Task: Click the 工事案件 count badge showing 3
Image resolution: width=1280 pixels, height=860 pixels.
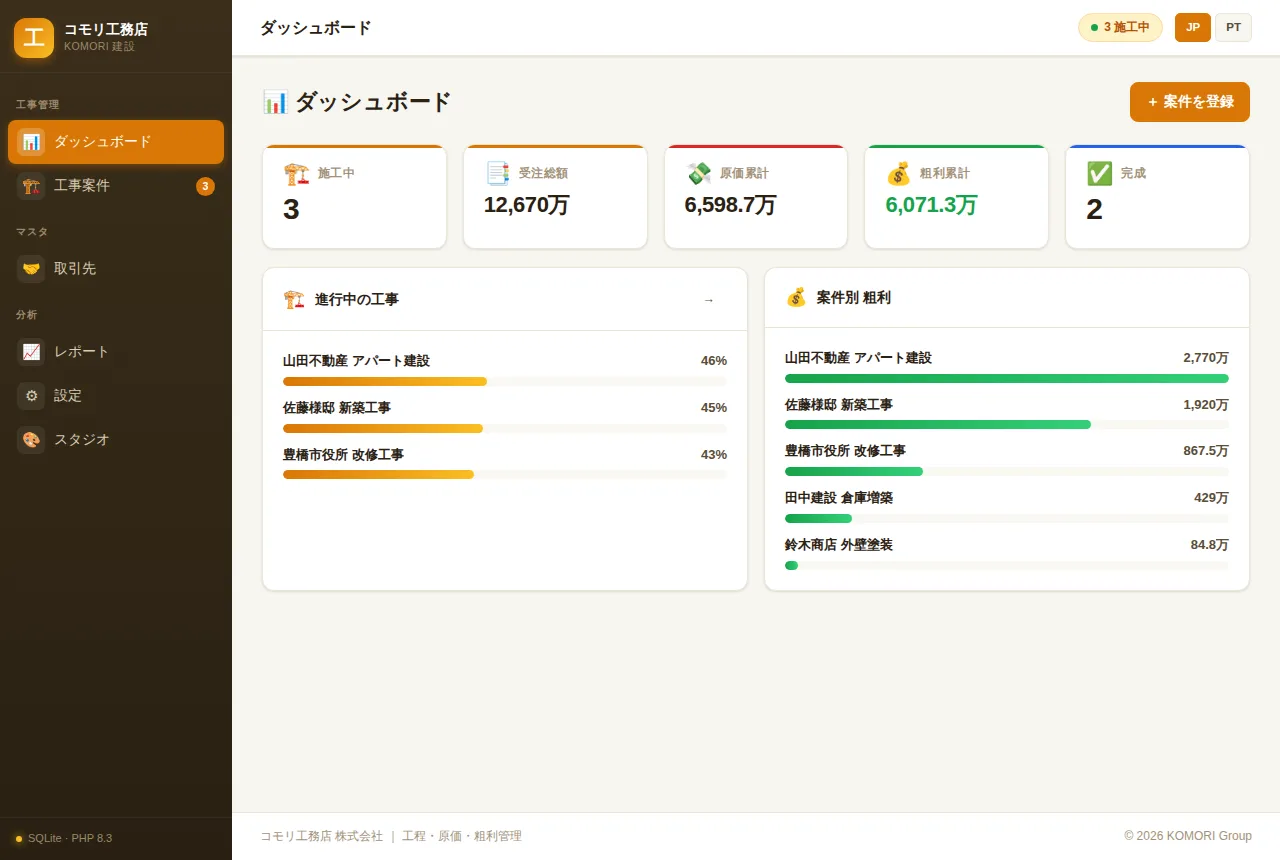Action: 205,186
